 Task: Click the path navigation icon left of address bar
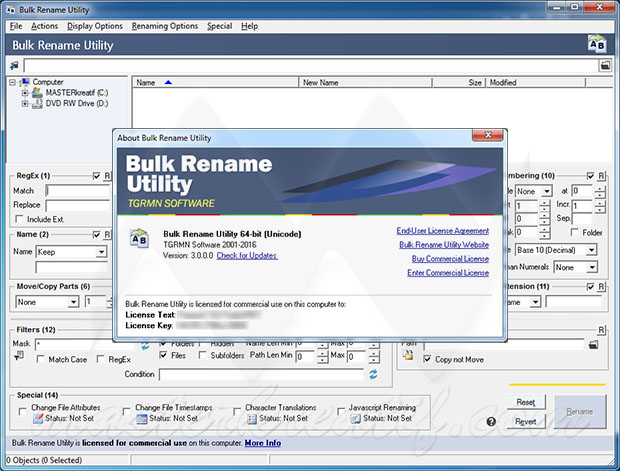pos(14,65)
